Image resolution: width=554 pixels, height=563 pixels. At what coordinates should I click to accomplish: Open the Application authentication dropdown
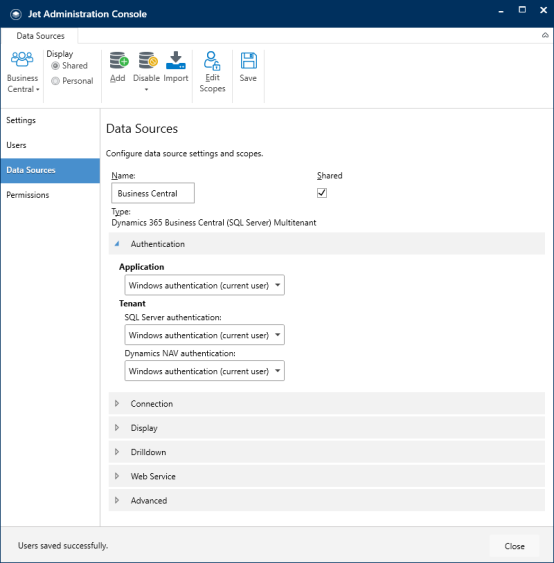(204, 285)
